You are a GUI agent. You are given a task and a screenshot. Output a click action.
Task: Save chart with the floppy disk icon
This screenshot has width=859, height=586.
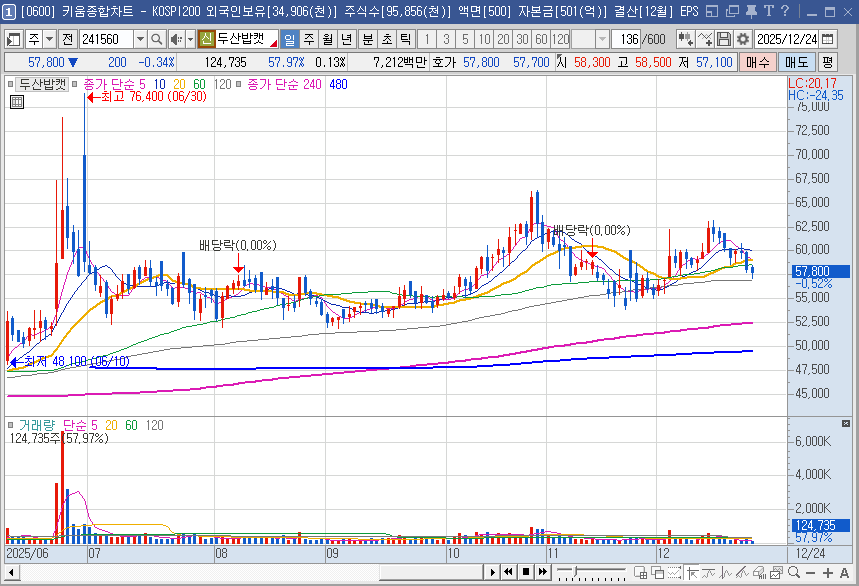pyautogui.click(x=724, y=39)
